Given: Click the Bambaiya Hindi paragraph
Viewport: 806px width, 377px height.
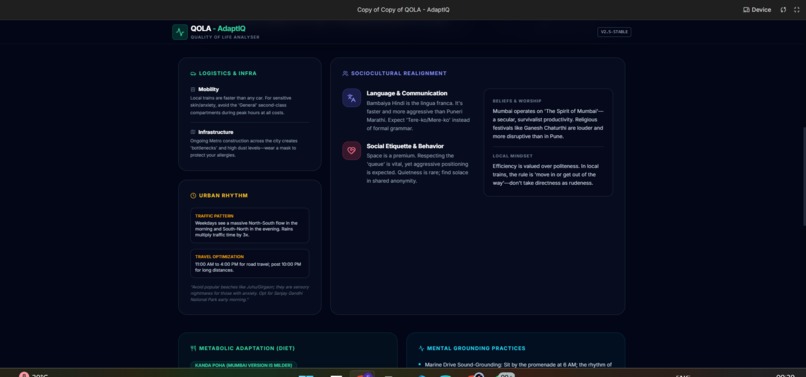Looking at the screenshot, I should [x=418, y=116].
